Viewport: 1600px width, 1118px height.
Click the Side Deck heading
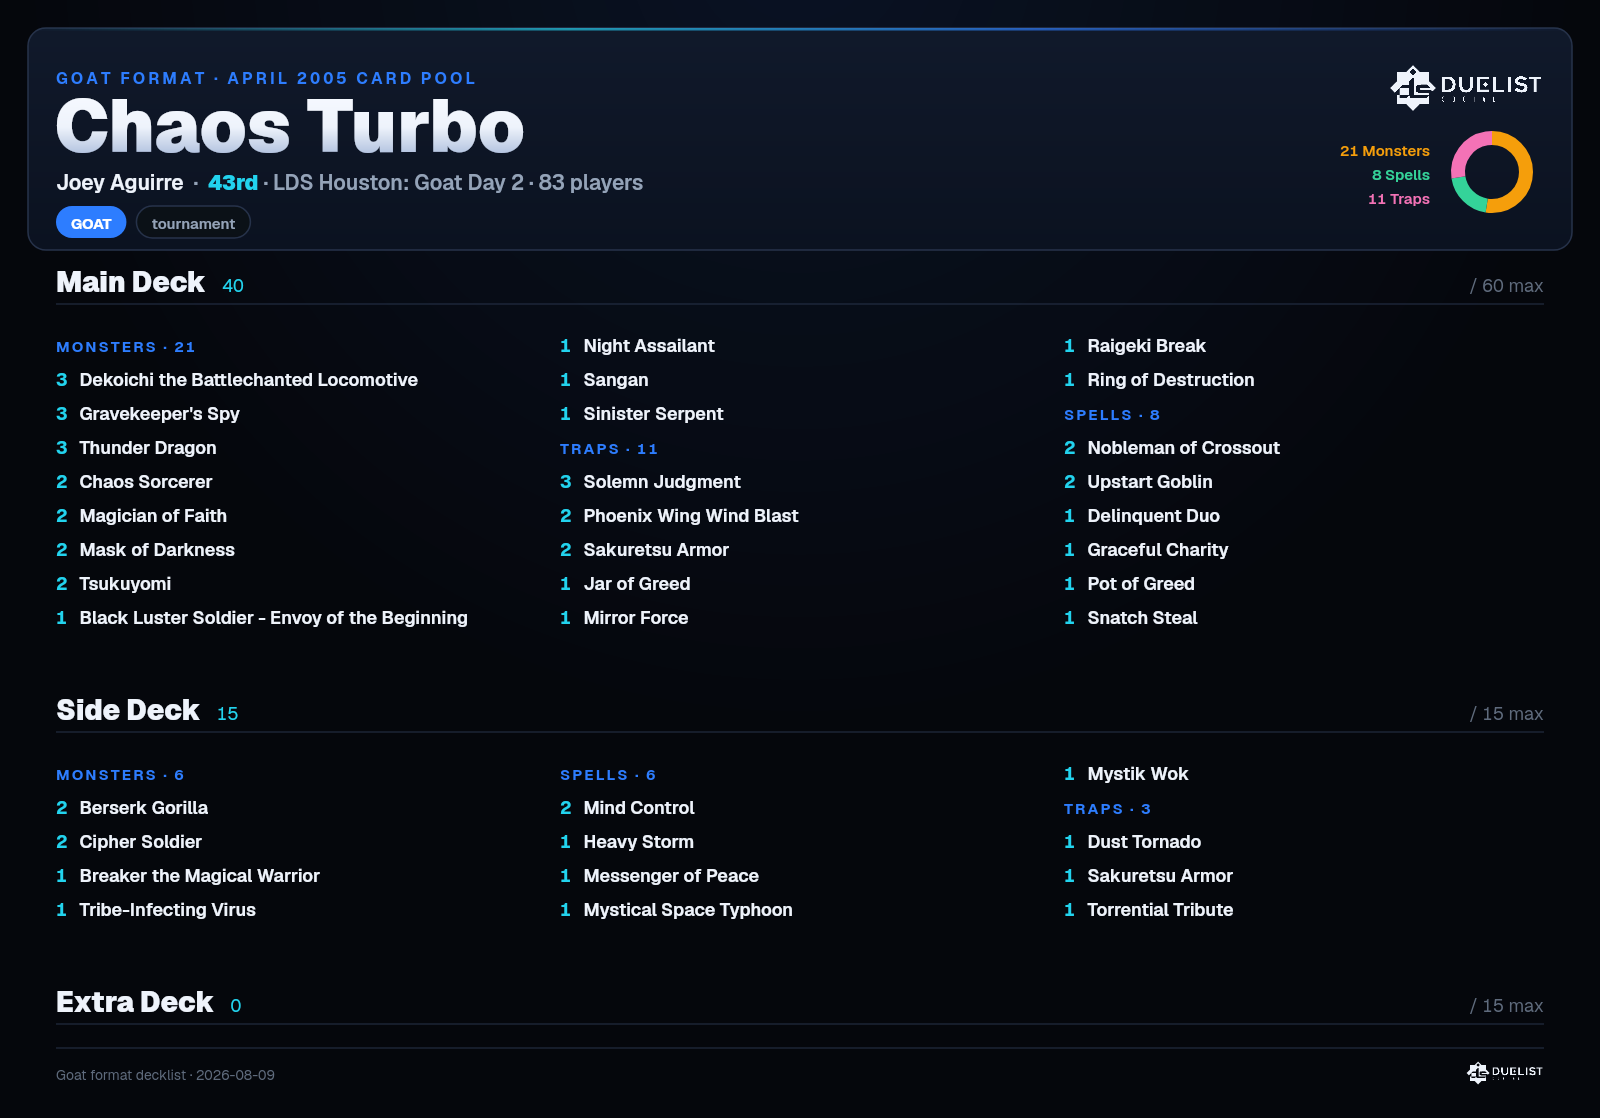pos(128,710)
